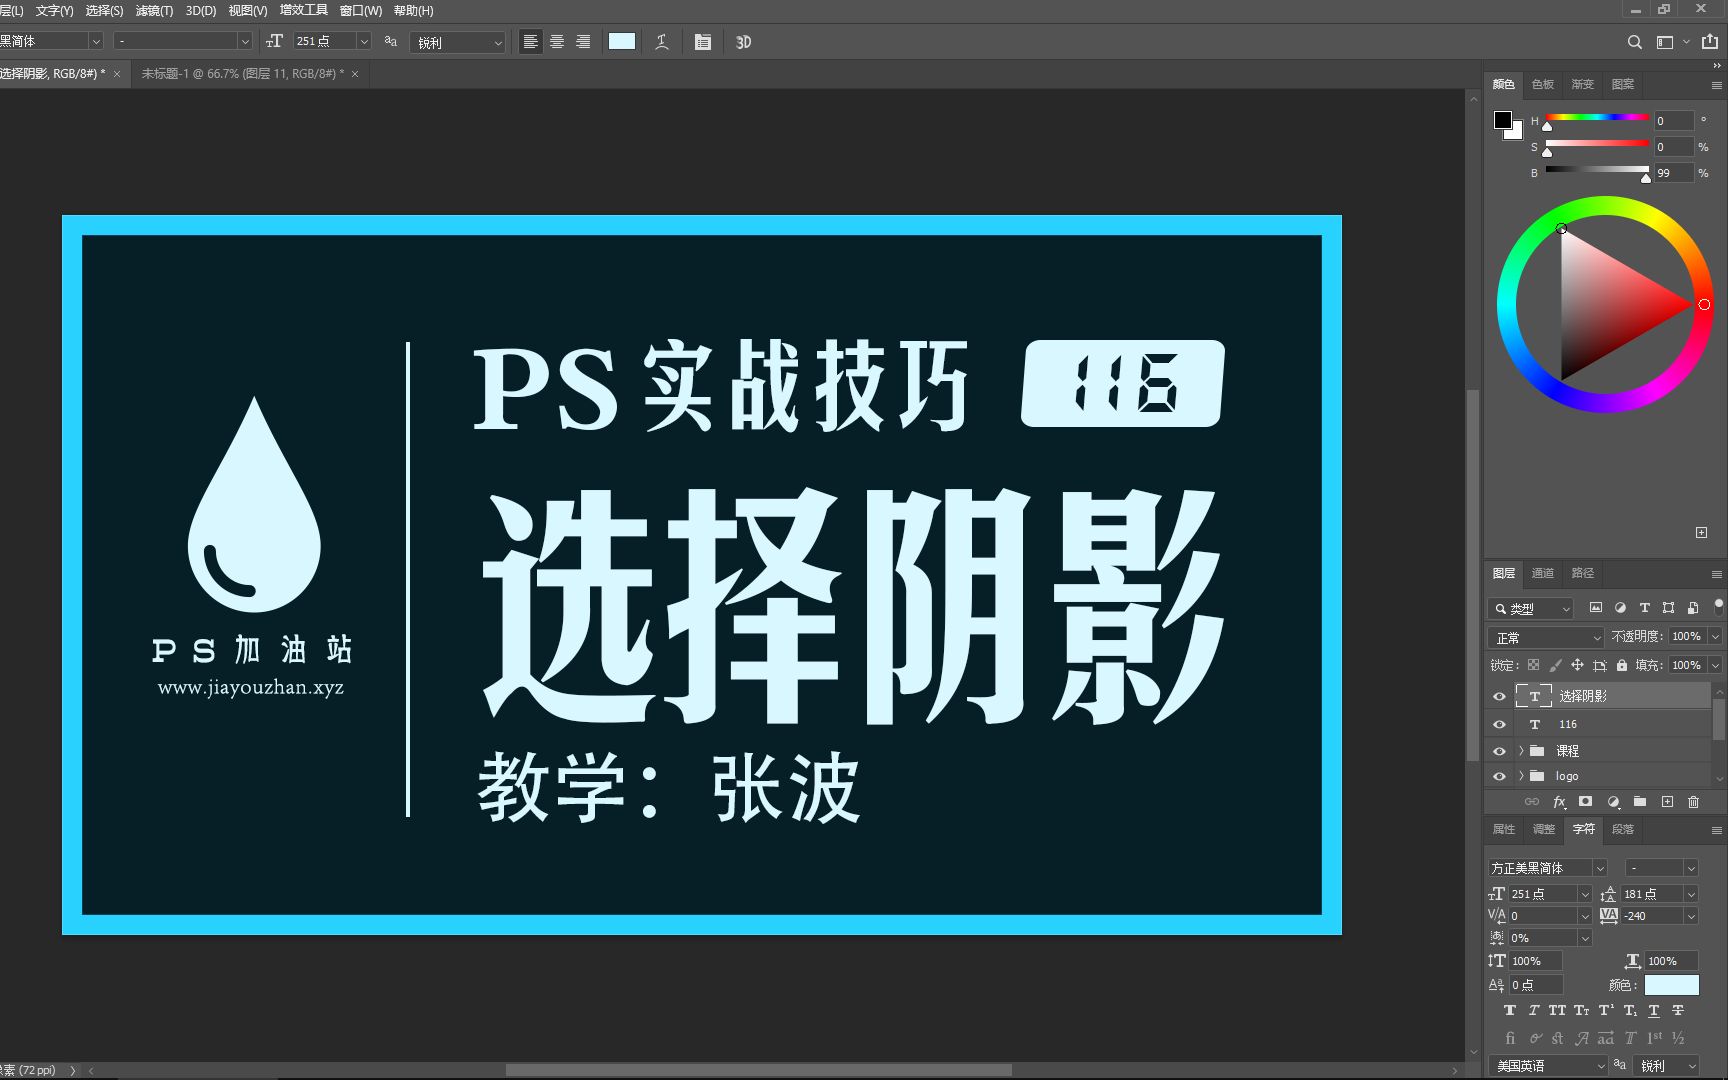Image resolution: width=1728 pixels, height=1080 pixels.
Task: Switch to the 通道 channels tab
Action: 1543,573
